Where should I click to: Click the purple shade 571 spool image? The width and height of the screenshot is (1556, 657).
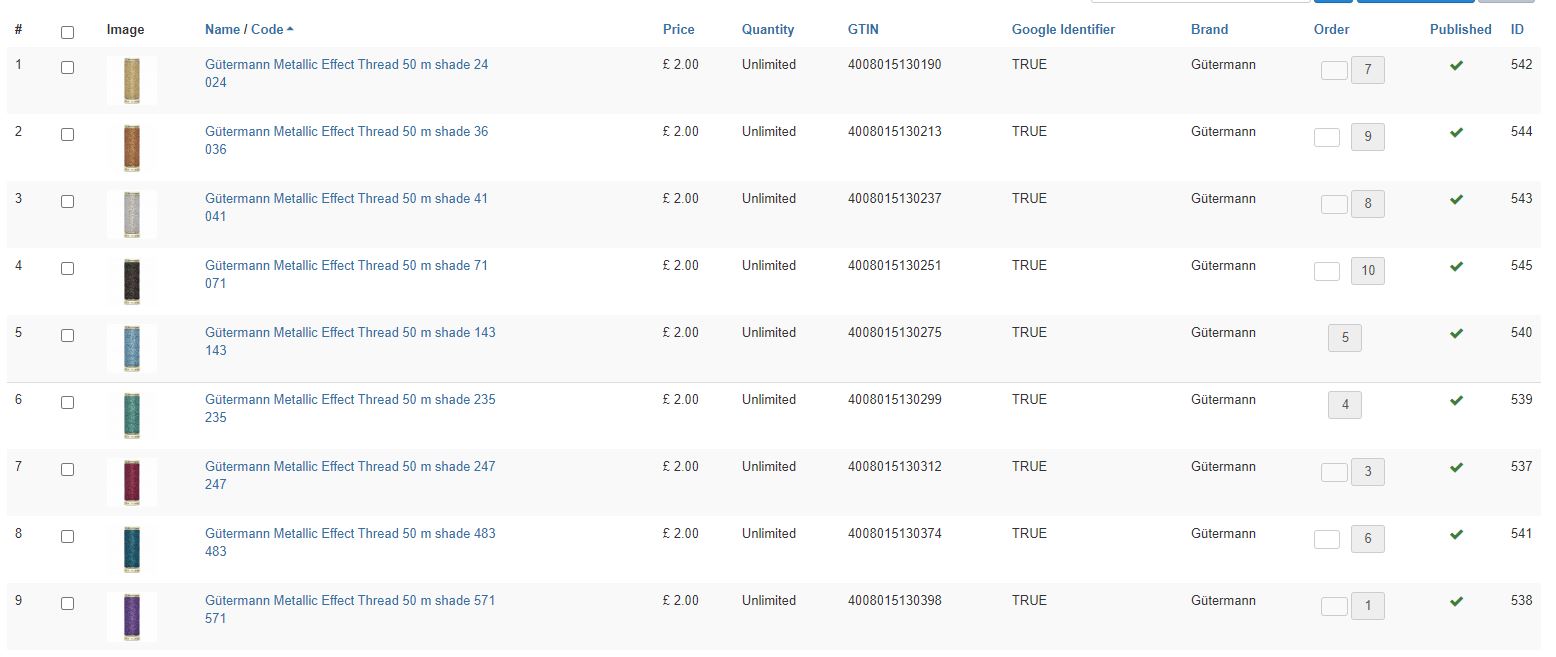pos(132,617)
